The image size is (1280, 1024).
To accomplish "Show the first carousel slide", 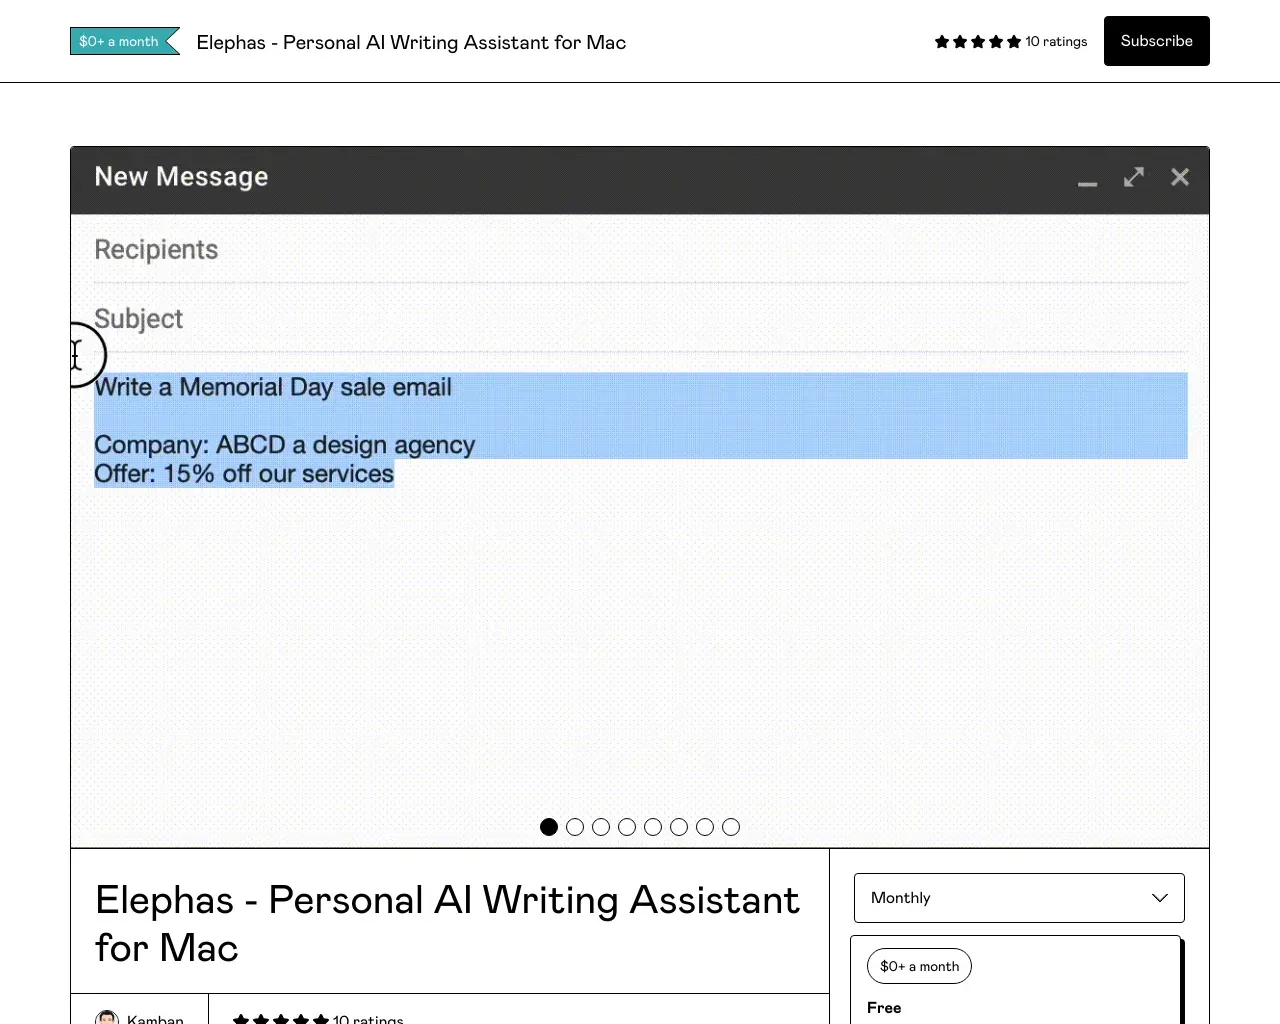I will tap(549, 827).
